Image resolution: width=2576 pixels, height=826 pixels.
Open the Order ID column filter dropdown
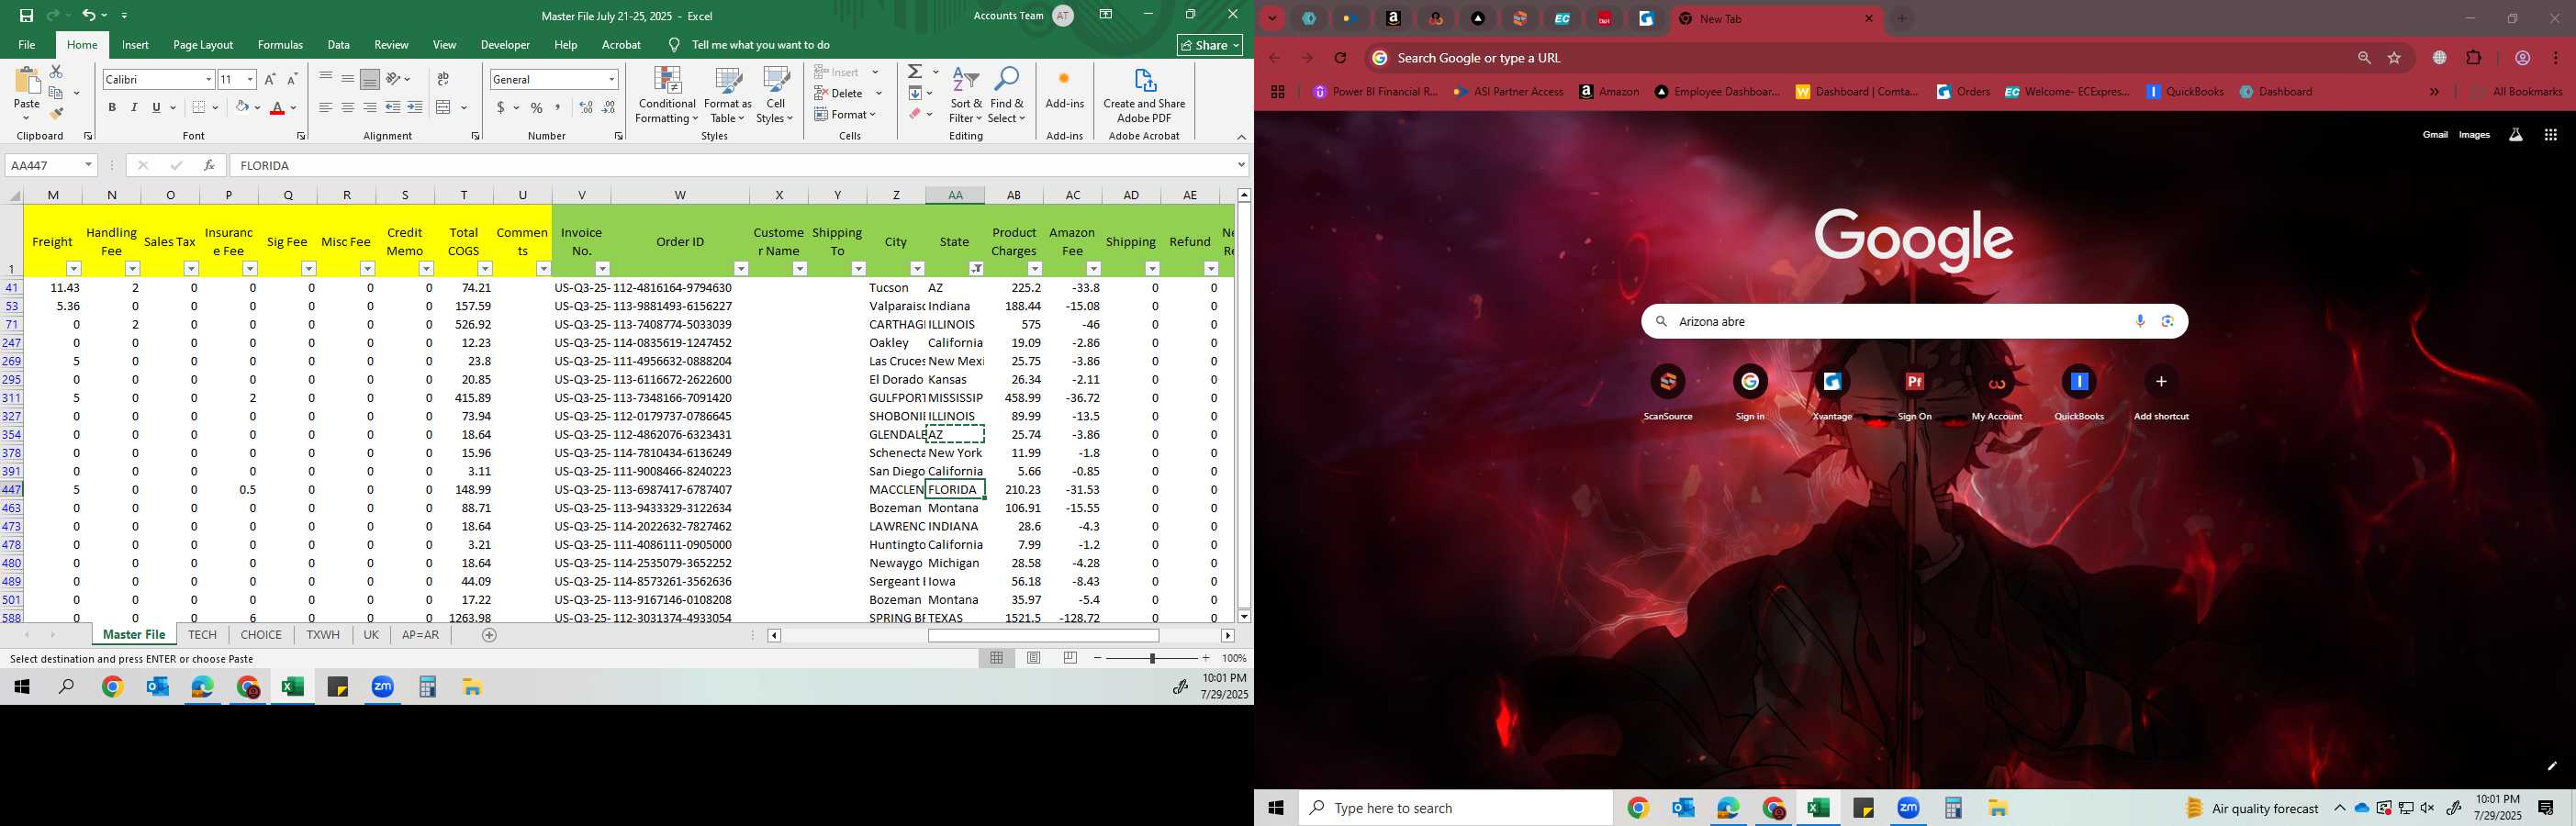coord(741,268)
